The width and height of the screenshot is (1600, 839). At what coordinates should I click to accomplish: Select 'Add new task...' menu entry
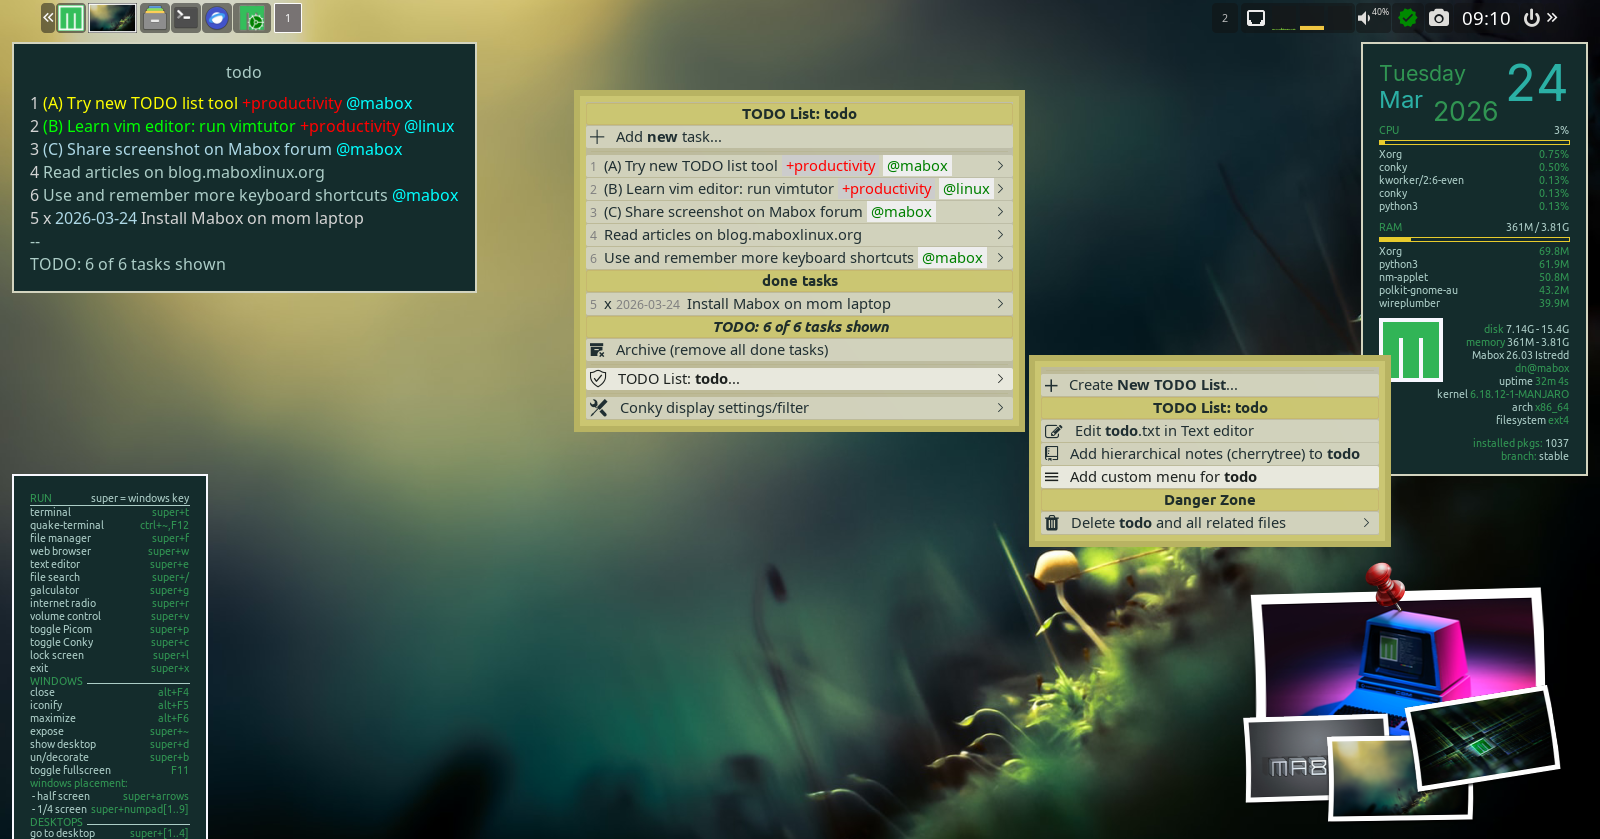pos(668,137)
